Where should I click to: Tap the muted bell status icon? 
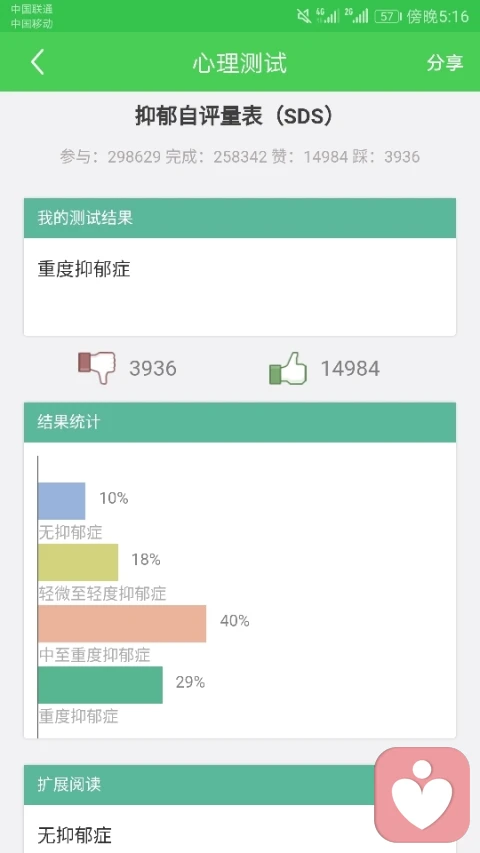click(x=304, y=16)
